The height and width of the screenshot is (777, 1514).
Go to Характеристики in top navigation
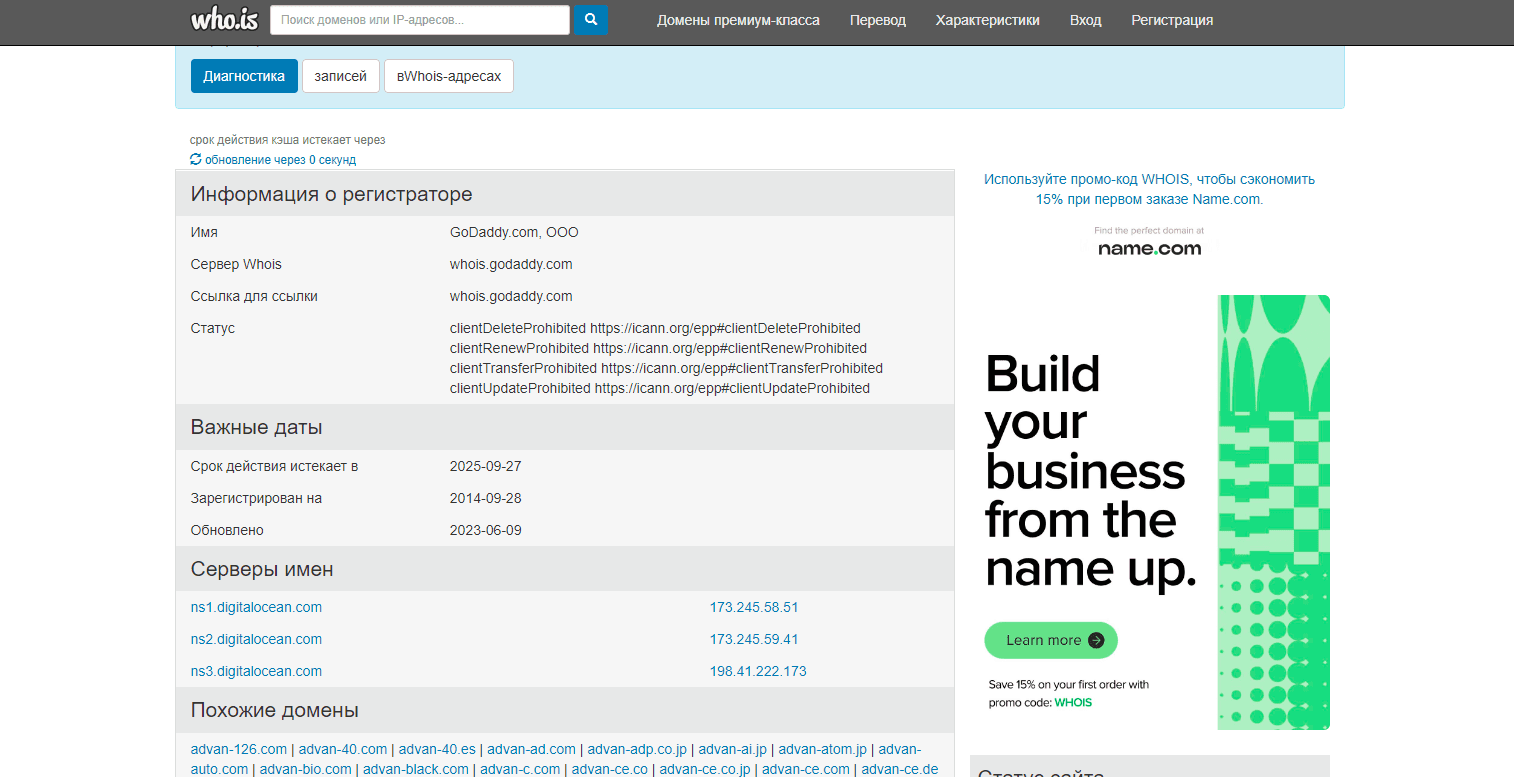coord(987,20)
